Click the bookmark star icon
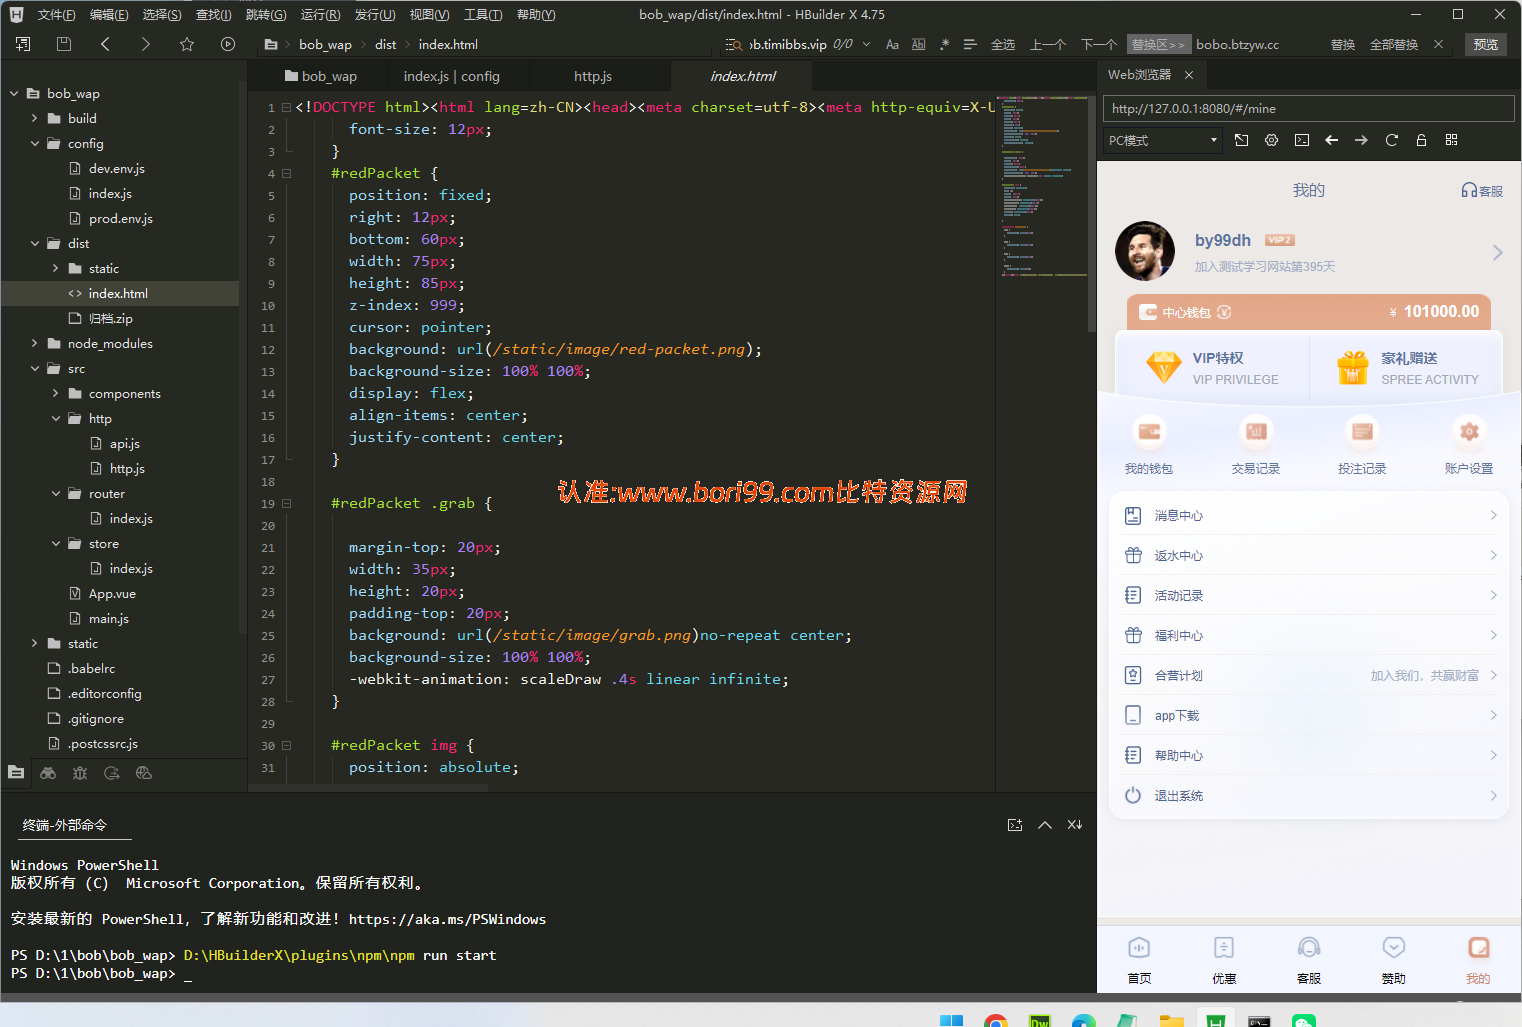 [x=187, y=44]
